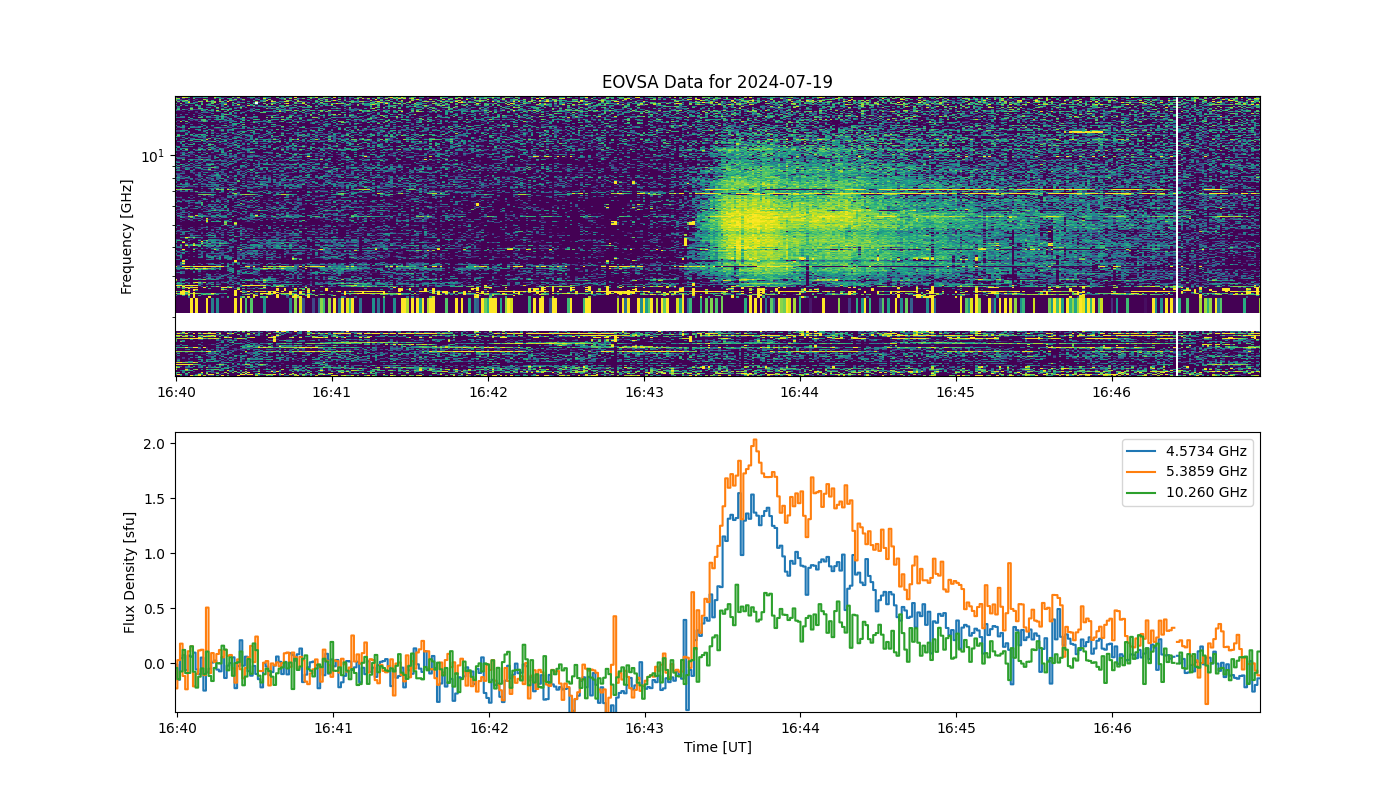Click the 'Frequency [GHz]' axis label
Viewport: 1400px width, 800px height.
pos(127,237)
